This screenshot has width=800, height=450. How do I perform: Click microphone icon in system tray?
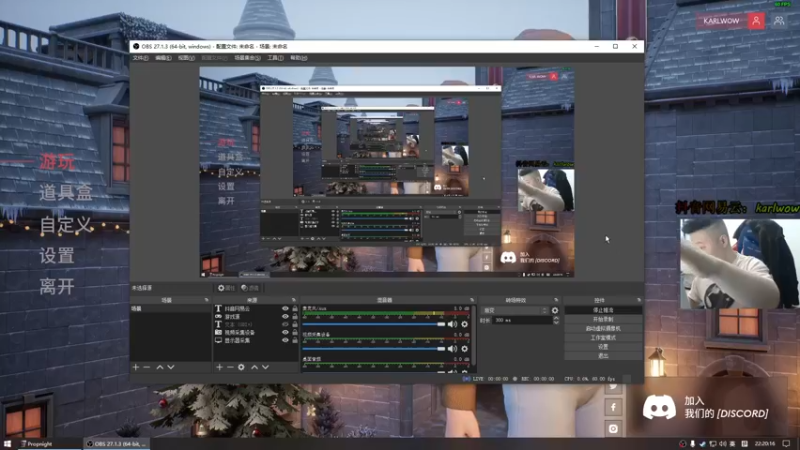tap(692, 444)
